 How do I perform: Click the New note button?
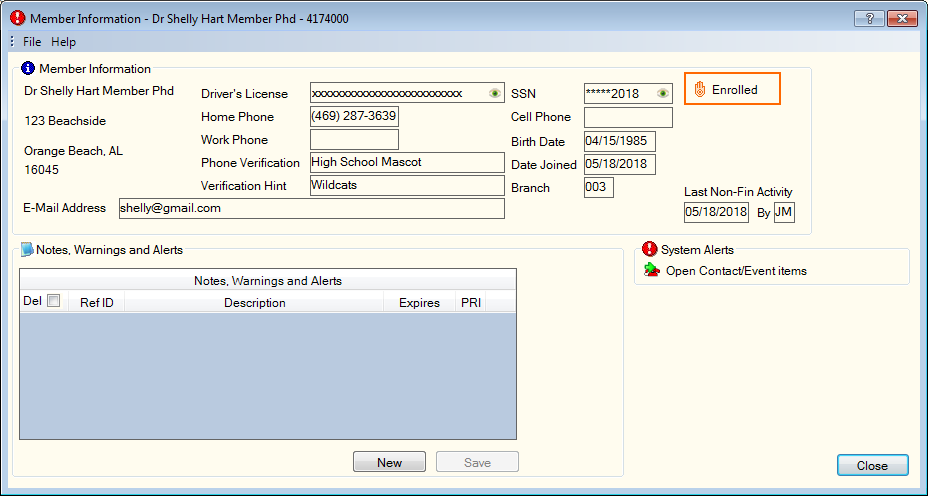point(389,462)
